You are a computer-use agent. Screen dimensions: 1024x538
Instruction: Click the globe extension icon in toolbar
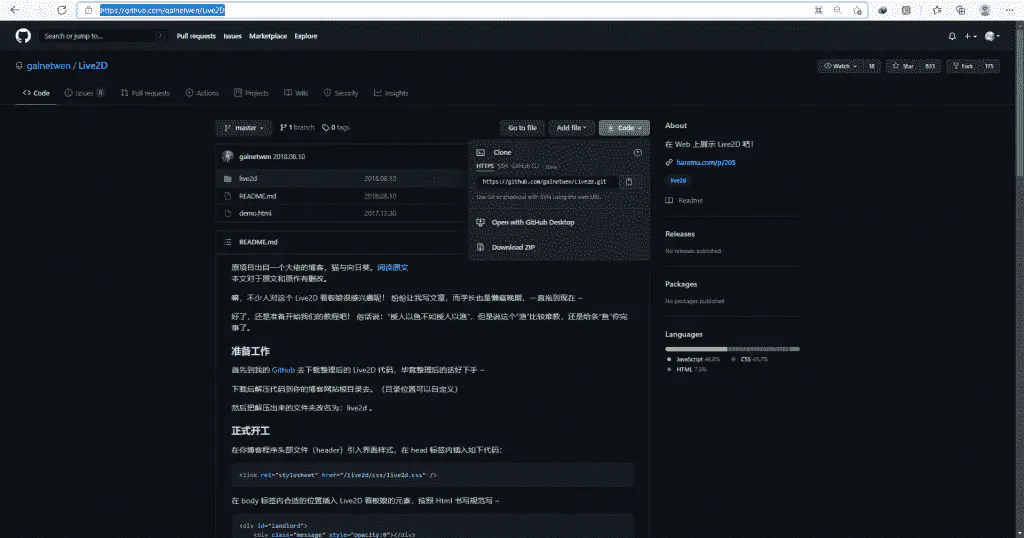click(883, 10)
